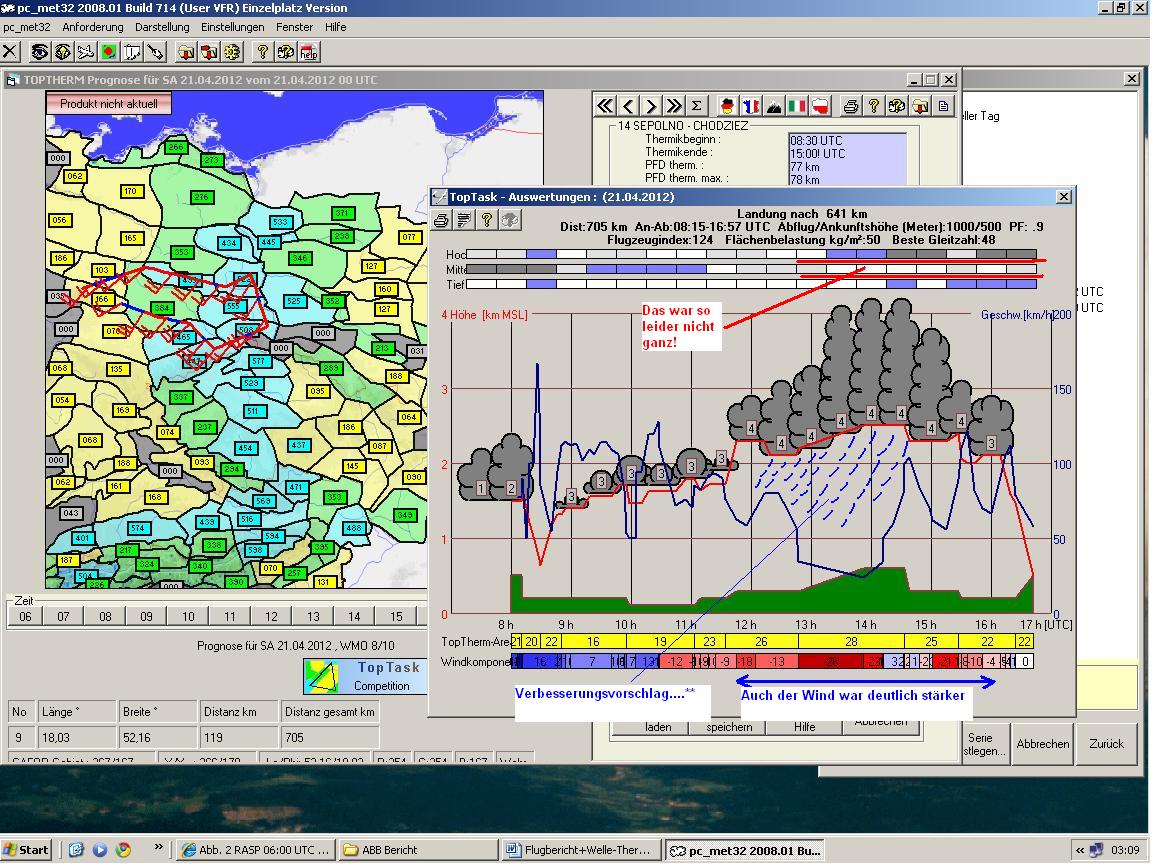Switch Zeit selector to hour 06
The image size is (1152, 864).
click(26, 617)
